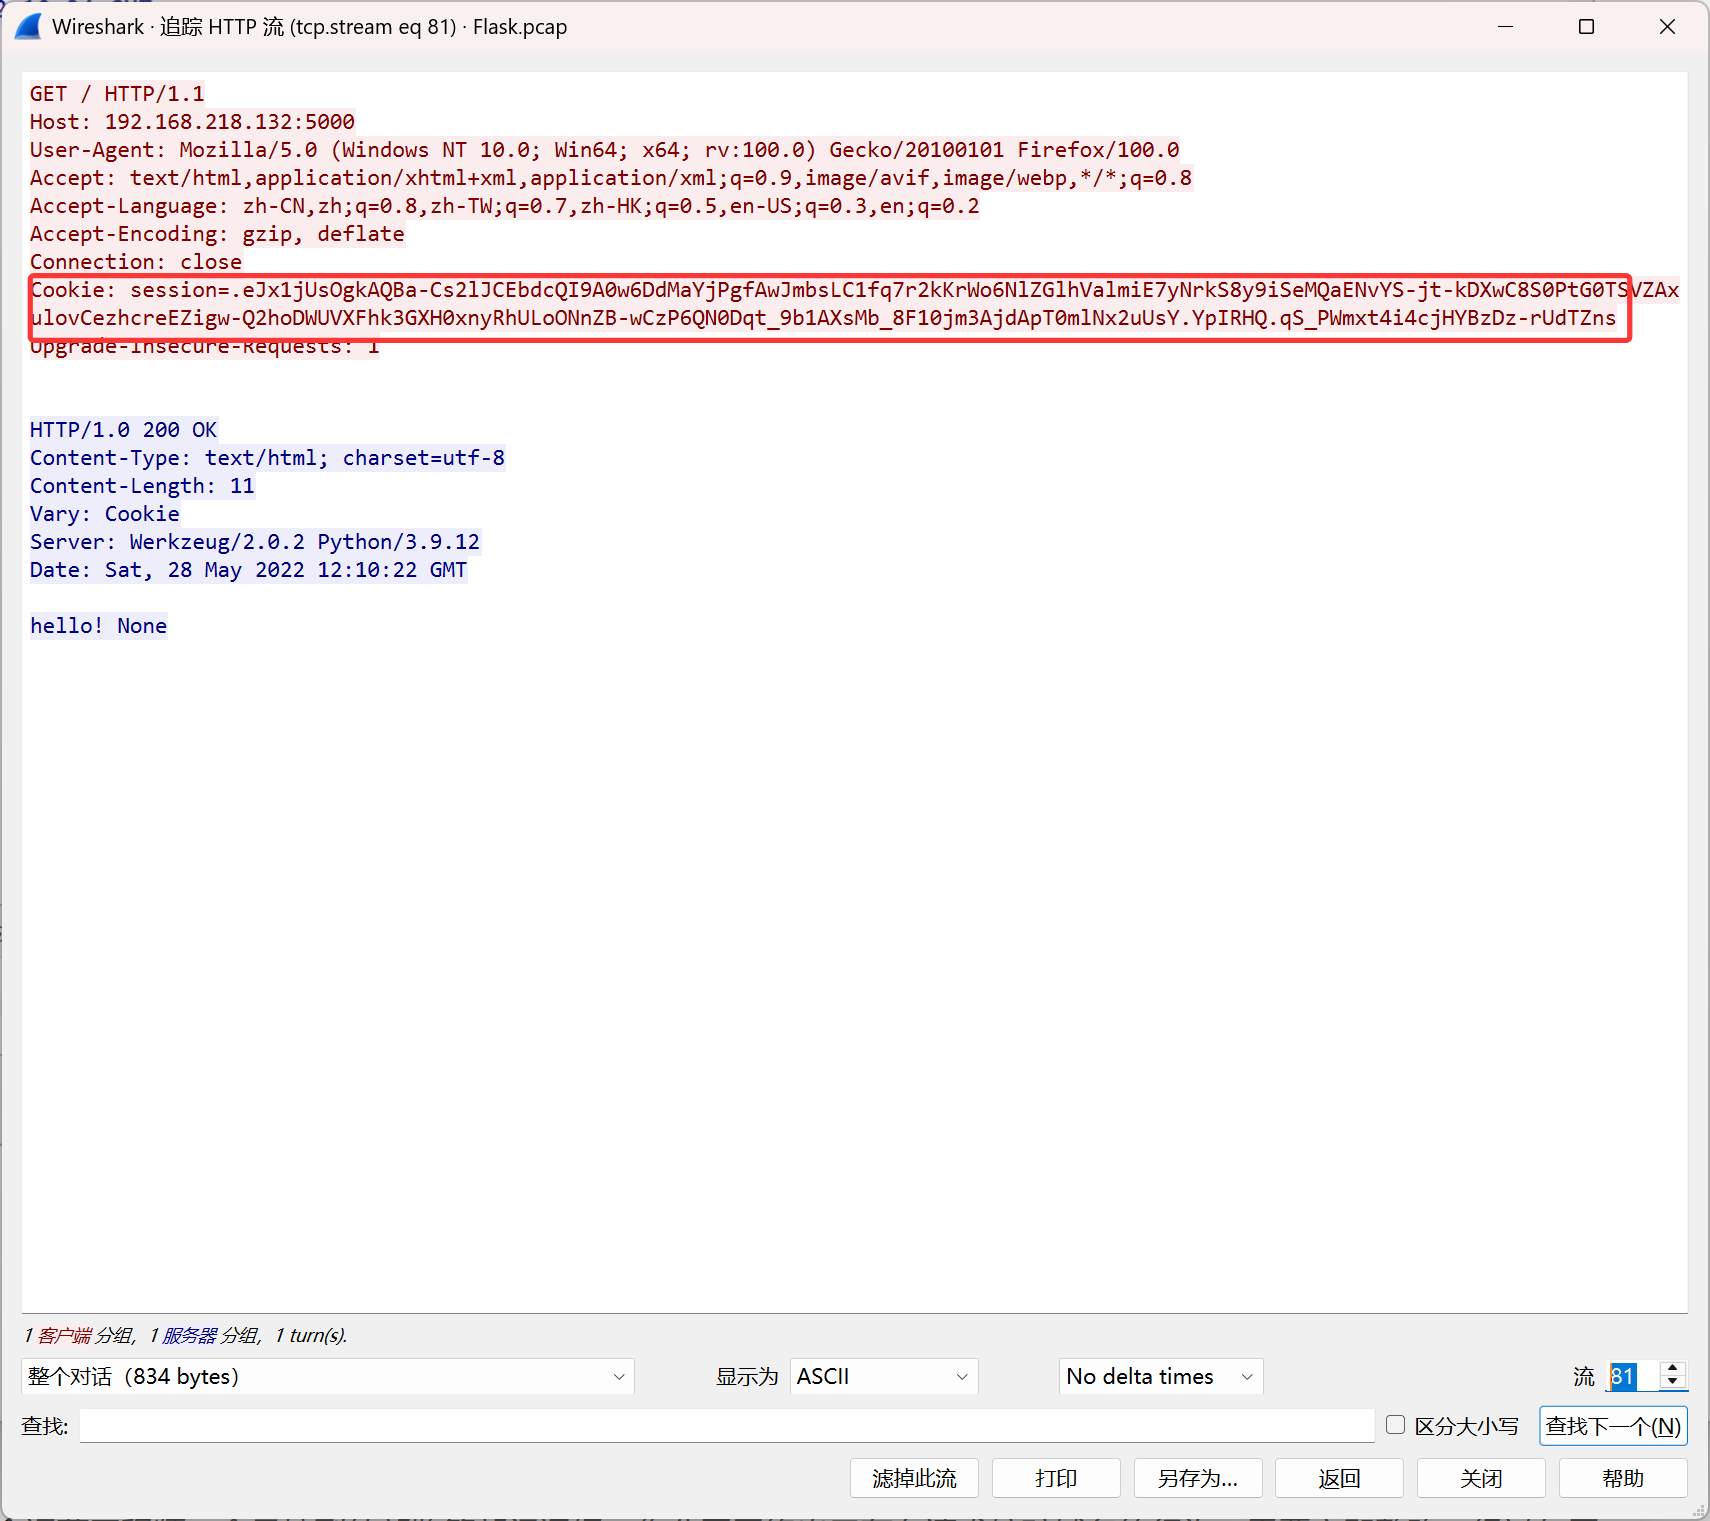Click the Content-Type: text/html; charset=utf-8 line
Viewport: 1710px width, 1521px height.
click(267, 458)
